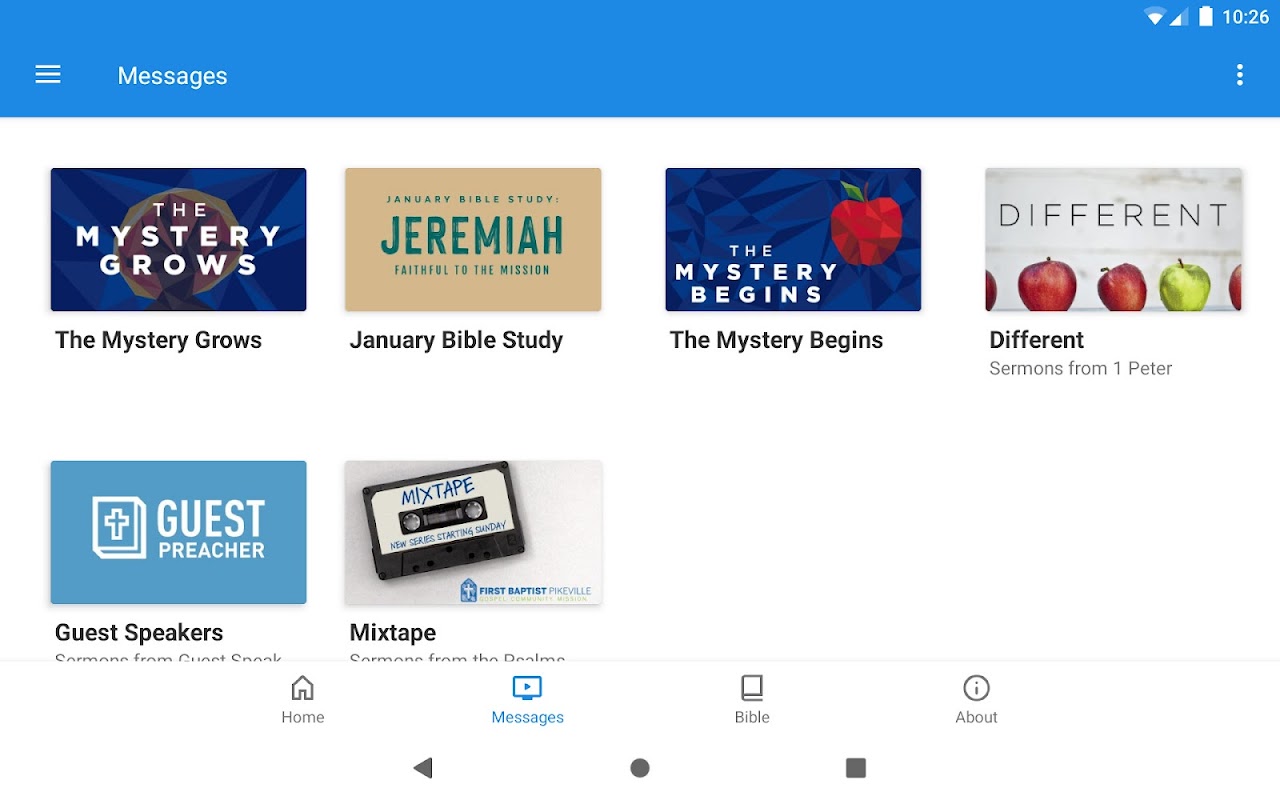The height and width of the screenshot is (800, 1280).
Task: Tap the Android home circle button
Action: coord(640,768)
